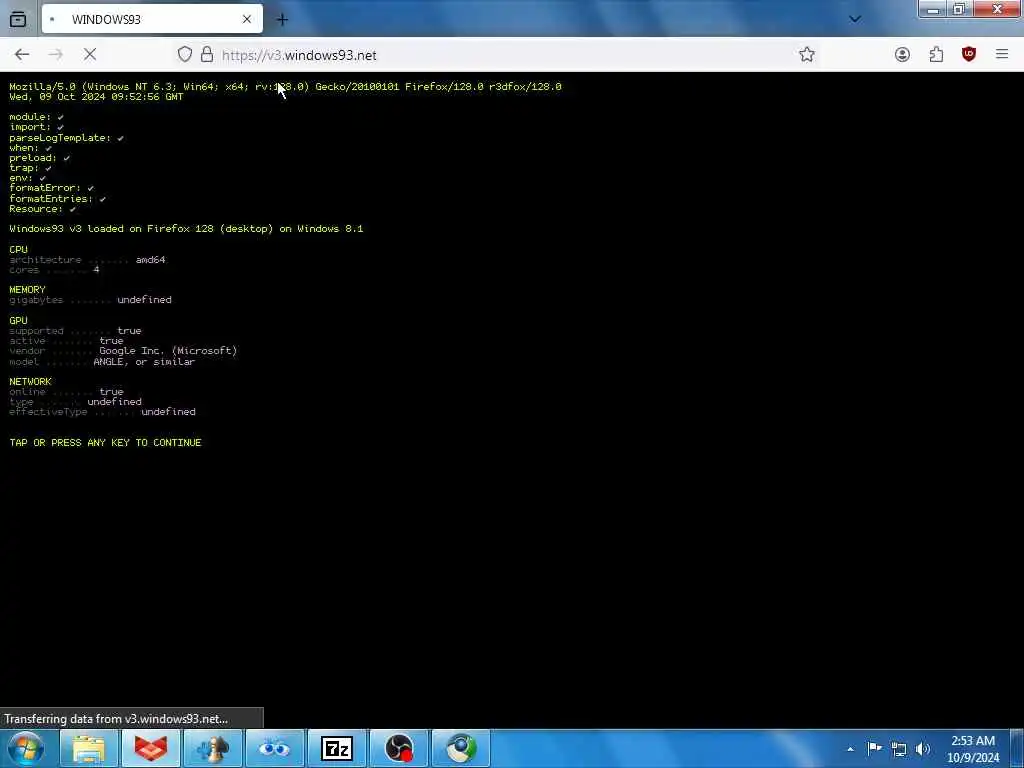The height and width of the screenshot is (768, 1024).
Task: Open the tracking protection shield icon
Action: click(185, 55)
